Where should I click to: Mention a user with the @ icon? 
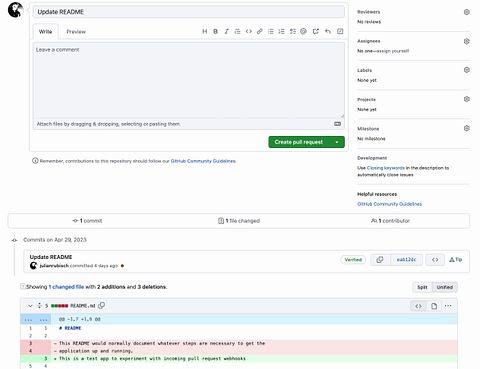pos(303,31)
